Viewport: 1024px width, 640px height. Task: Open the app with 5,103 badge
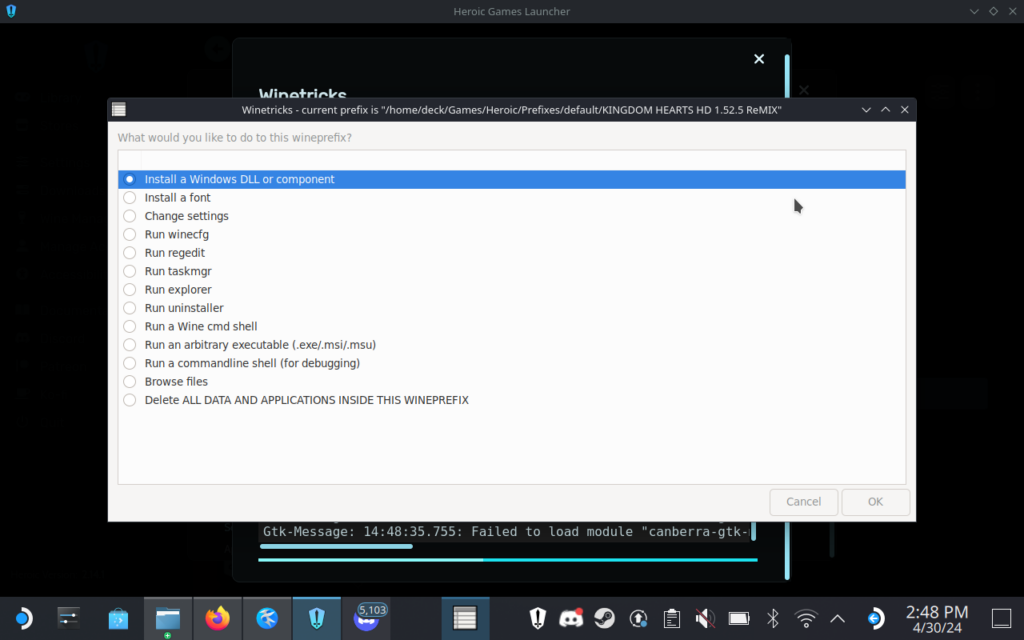coord(366,618)
